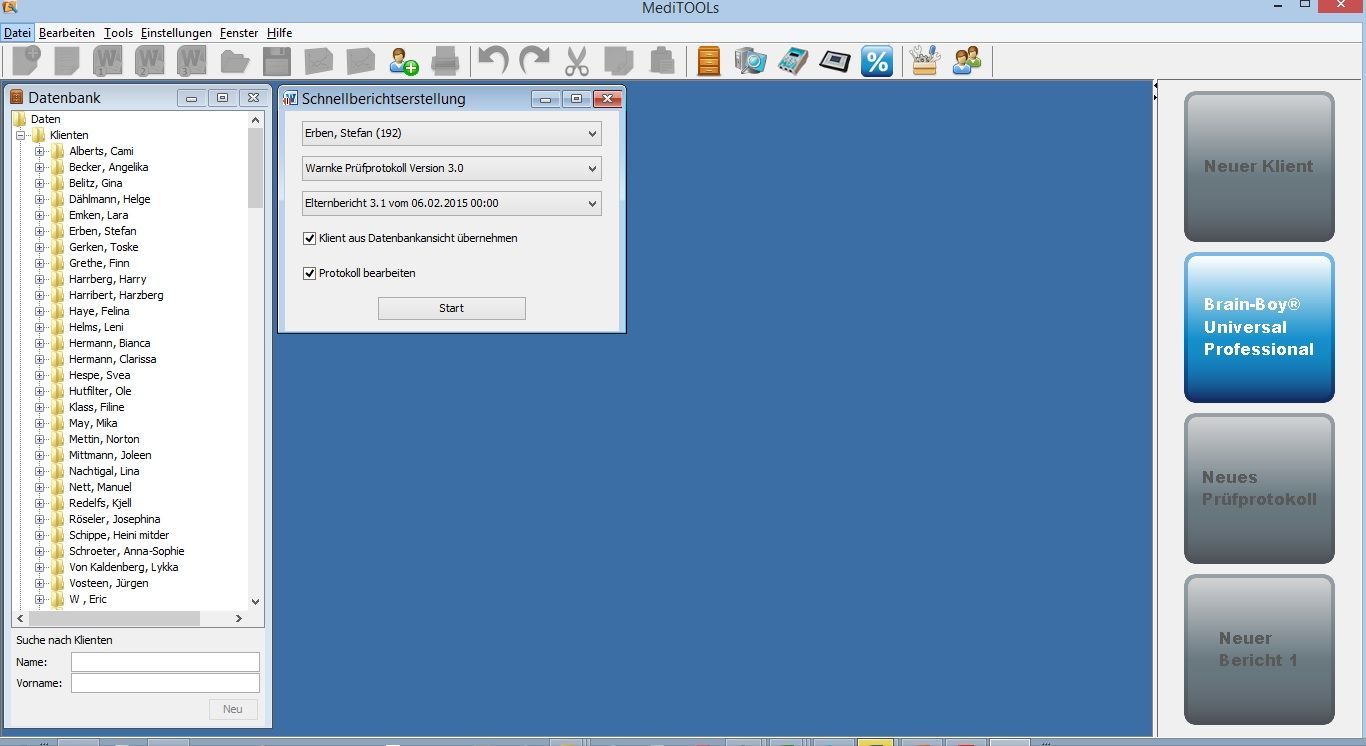Open the client dropdown 'Erben, Stefan (192)'
The width and height of the screenshot is (1366, 746).
point(451,133)
